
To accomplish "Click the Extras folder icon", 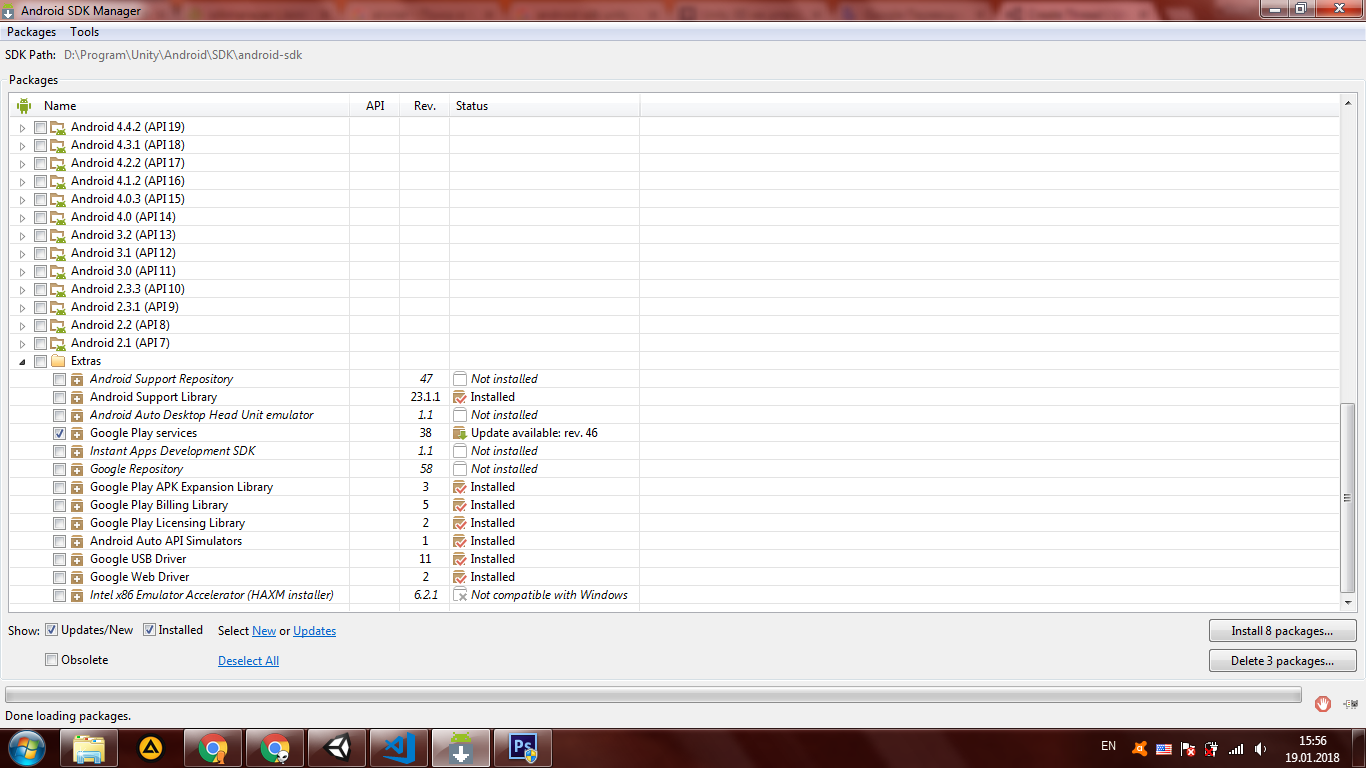I will pos(58,361).
